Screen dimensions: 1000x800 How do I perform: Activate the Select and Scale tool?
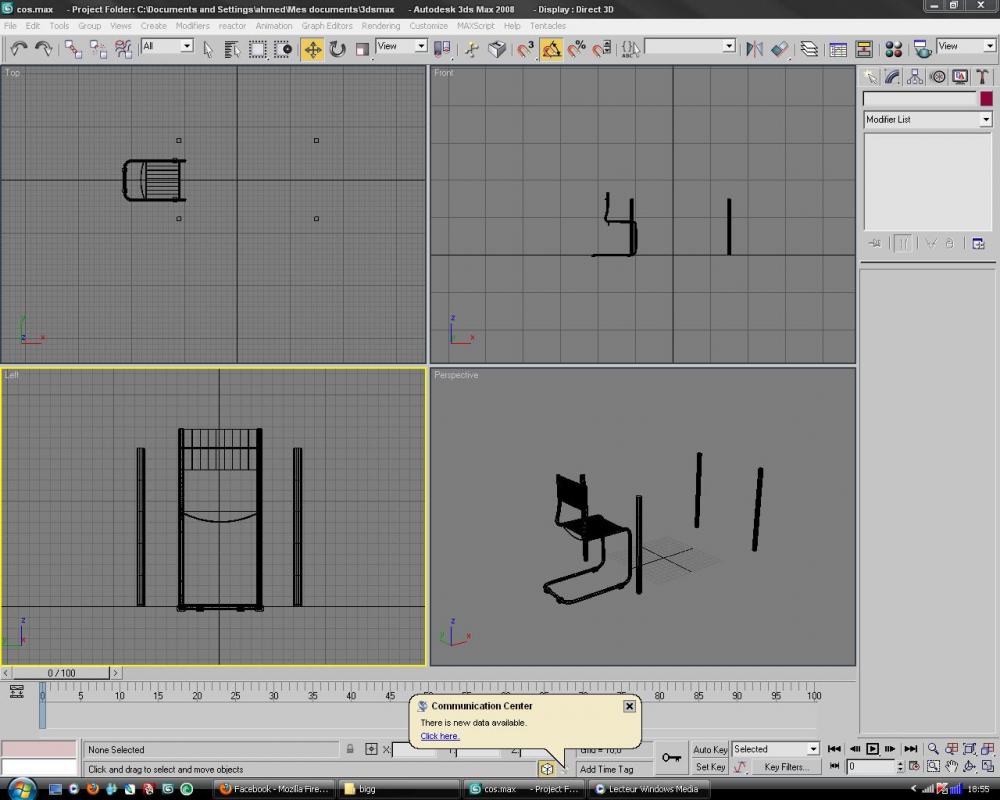click(x=362, y=49)
